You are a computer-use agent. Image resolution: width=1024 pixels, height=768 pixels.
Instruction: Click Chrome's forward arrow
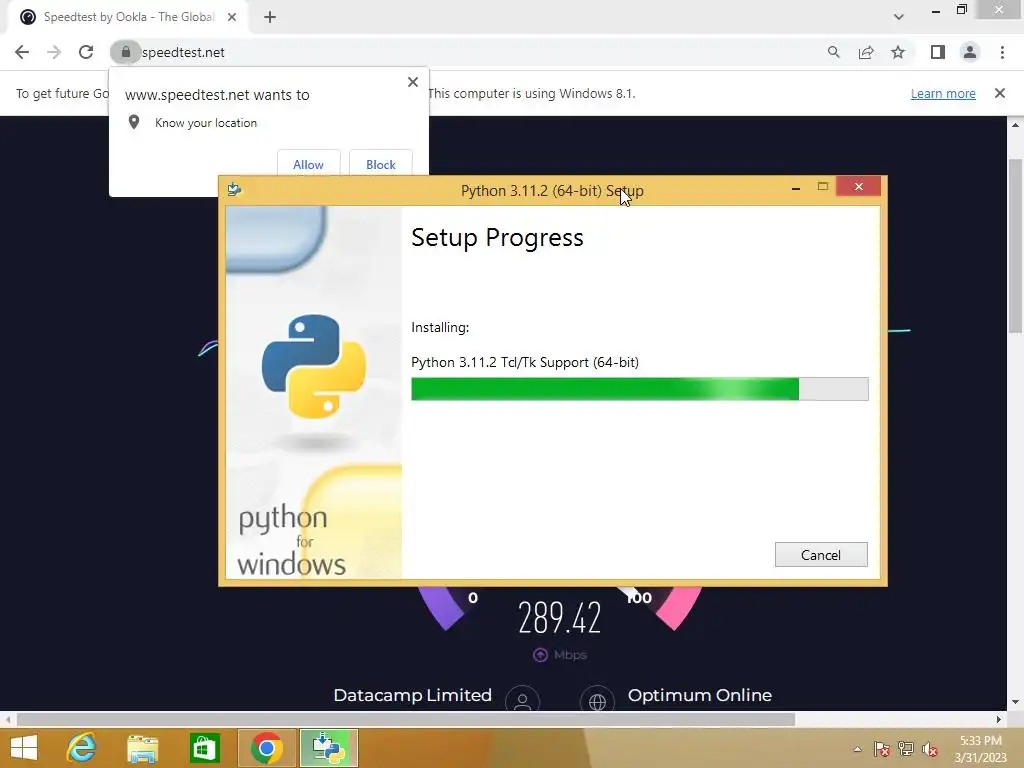[54, 52]
